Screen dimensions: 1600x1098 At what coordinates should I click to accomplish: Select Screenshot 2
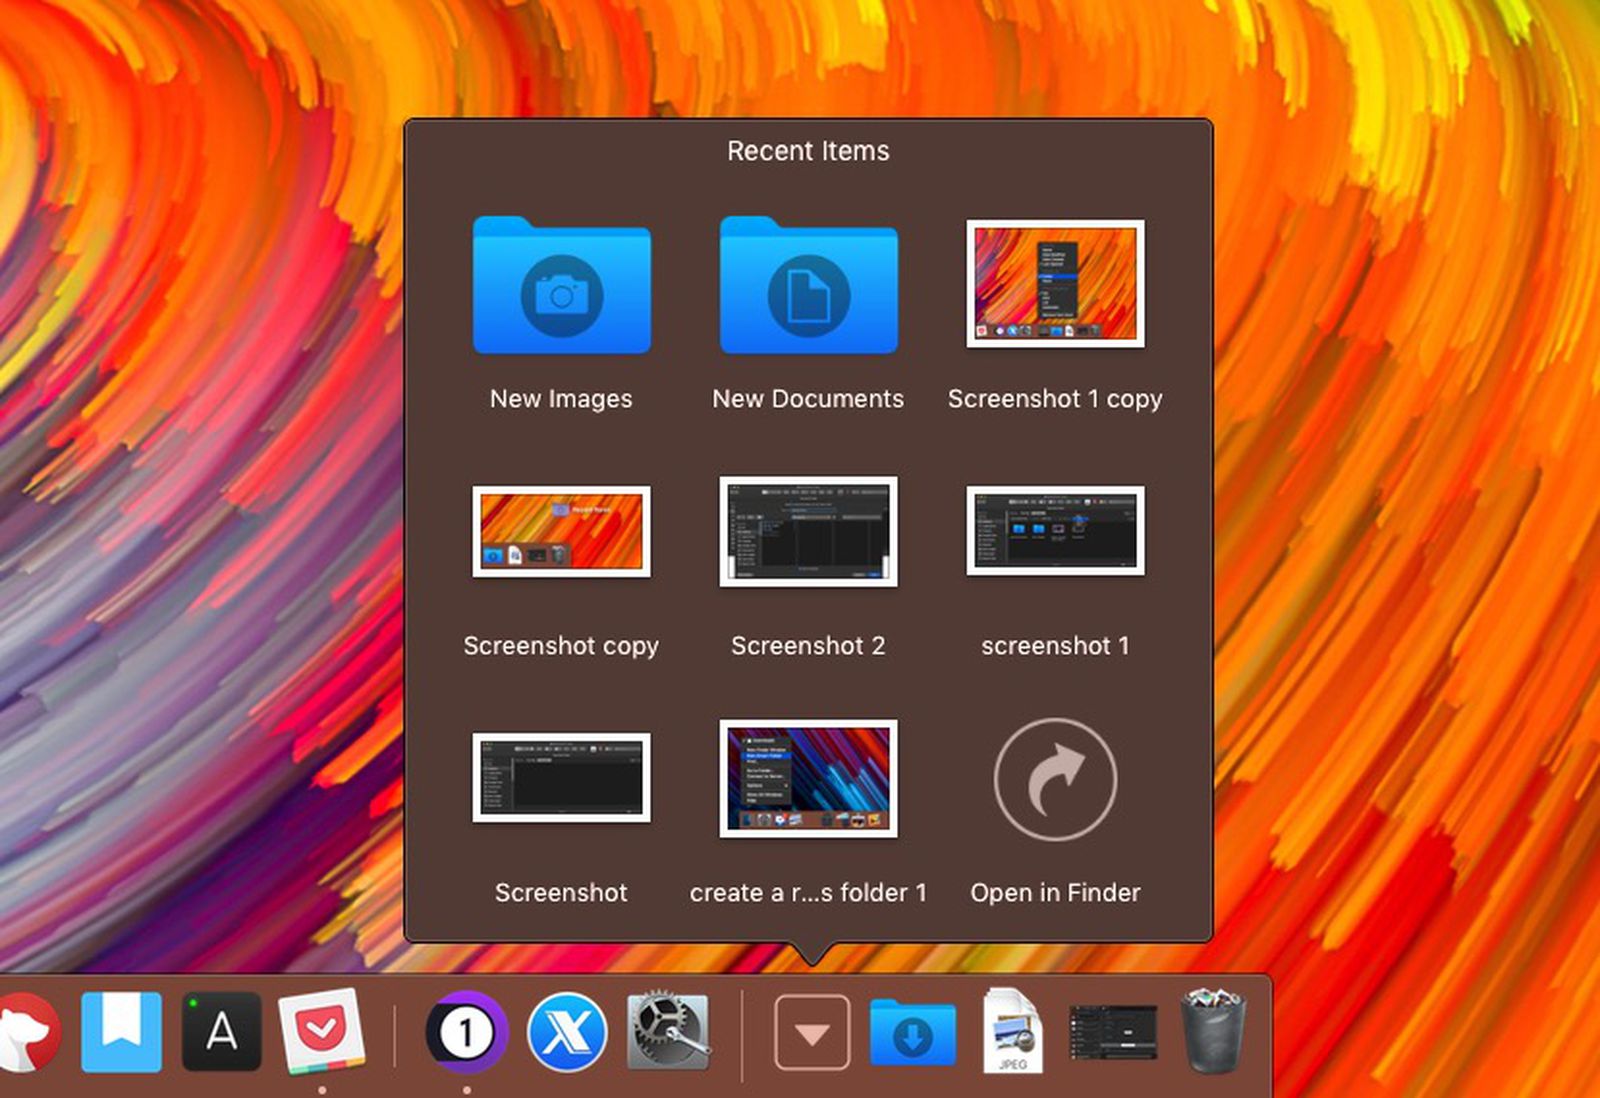coord(808,531)
